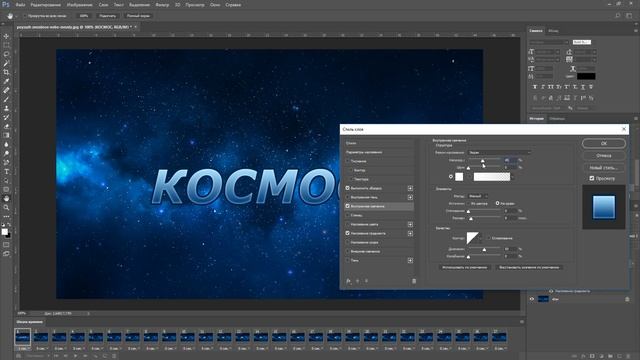Click the strikethrough icon in Character panel
Image resolution: width=640 pixels, height=360 pixels.
(x=591, y=87)
